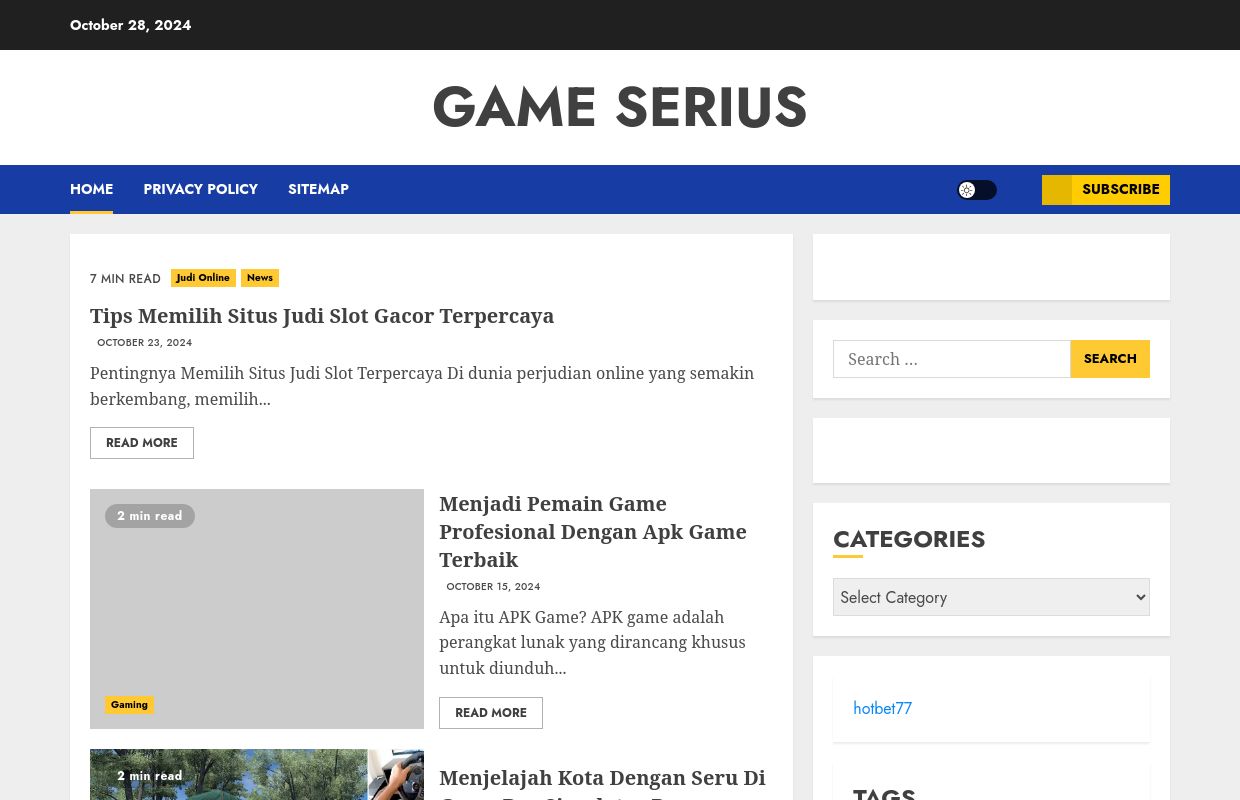Click the Categories sidebar heading

909,538
